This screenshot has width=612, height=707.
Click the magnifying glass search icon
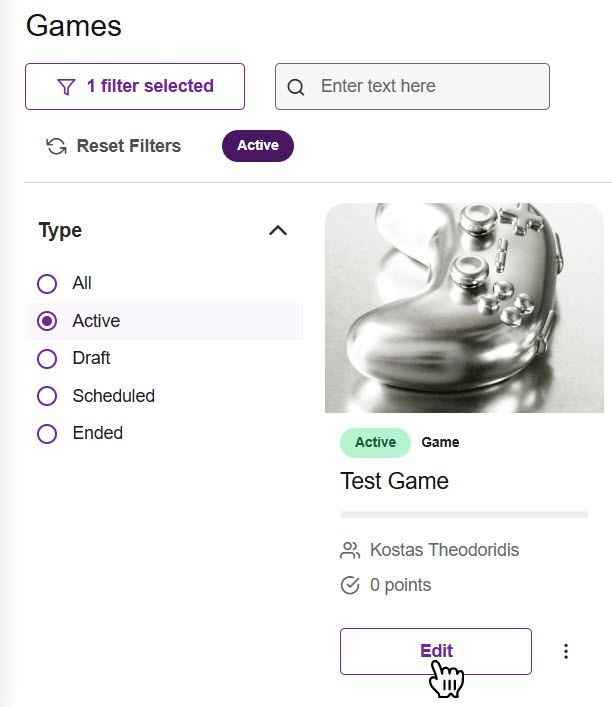coord(296,87)
